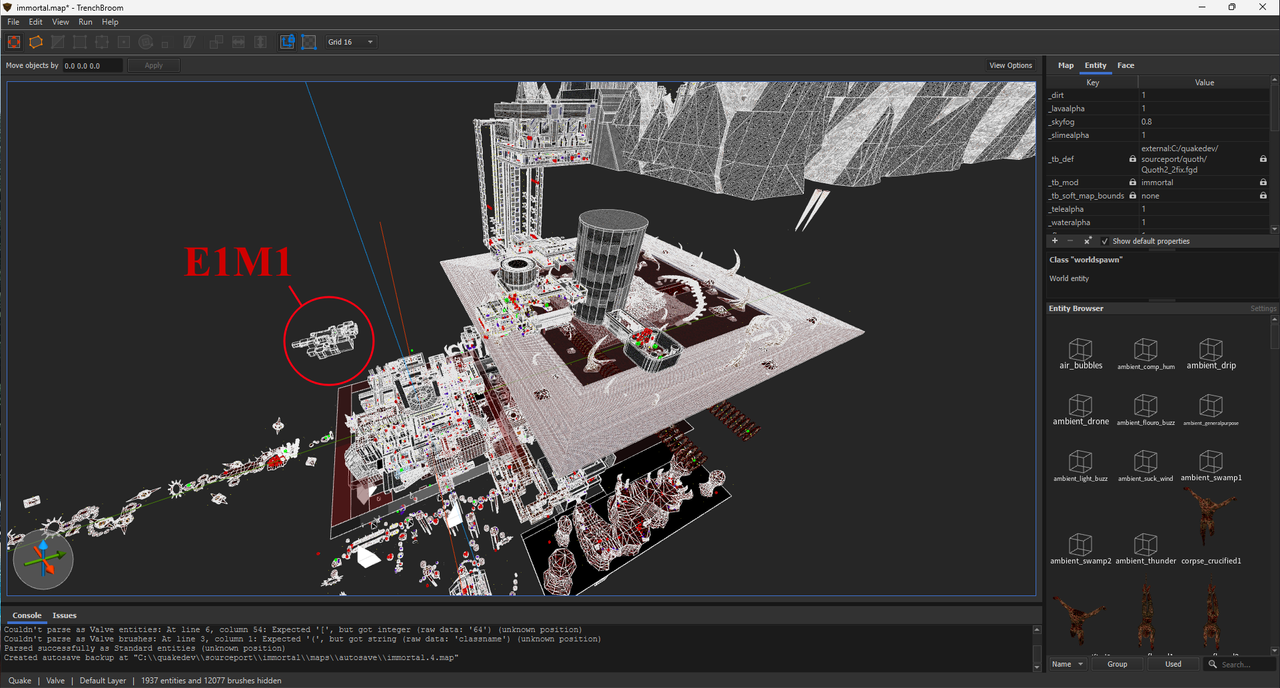
Task: Switch to the Entity inspector tab
Action: (1096, 65)
